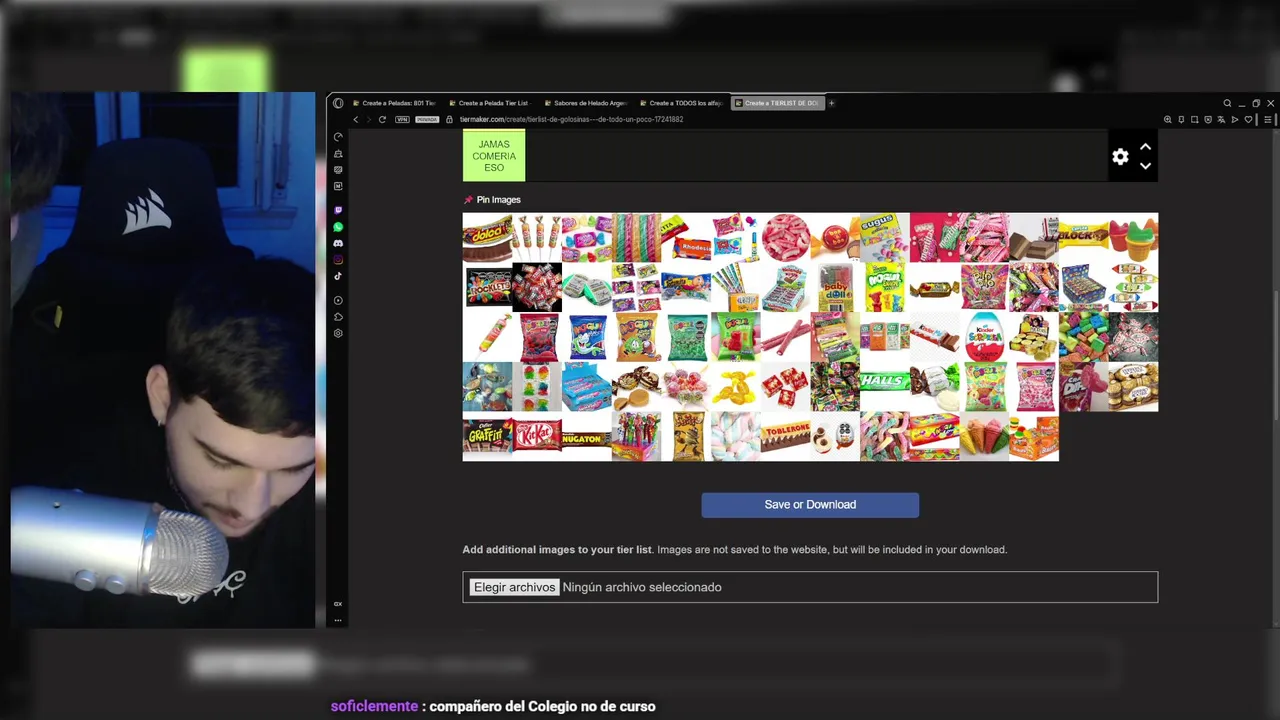Select the marshmallows thumbnail
The height and width of the screenshot is (720, 1280).
tap(735, 437)
